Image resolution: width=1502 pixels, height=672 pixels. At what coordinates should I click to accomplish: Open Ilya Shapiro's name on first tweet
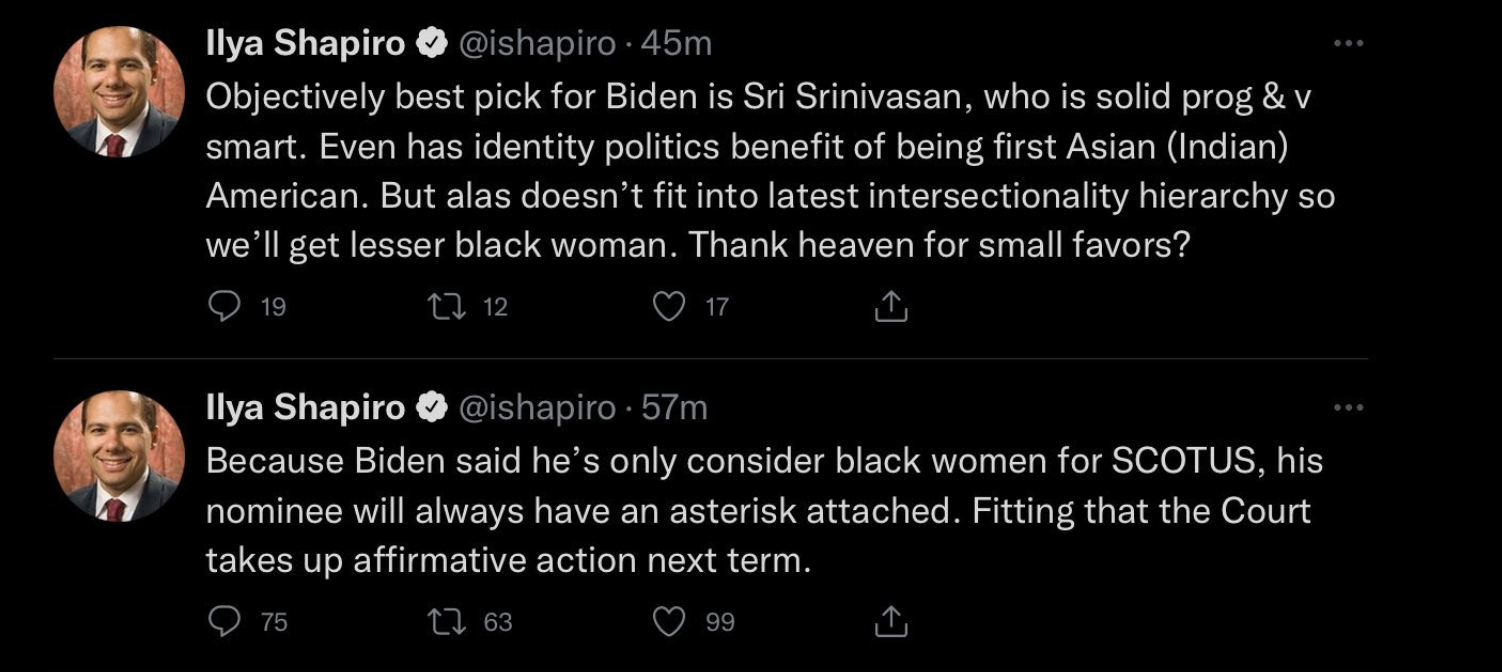pyautogui.click(x=304, y=43)
